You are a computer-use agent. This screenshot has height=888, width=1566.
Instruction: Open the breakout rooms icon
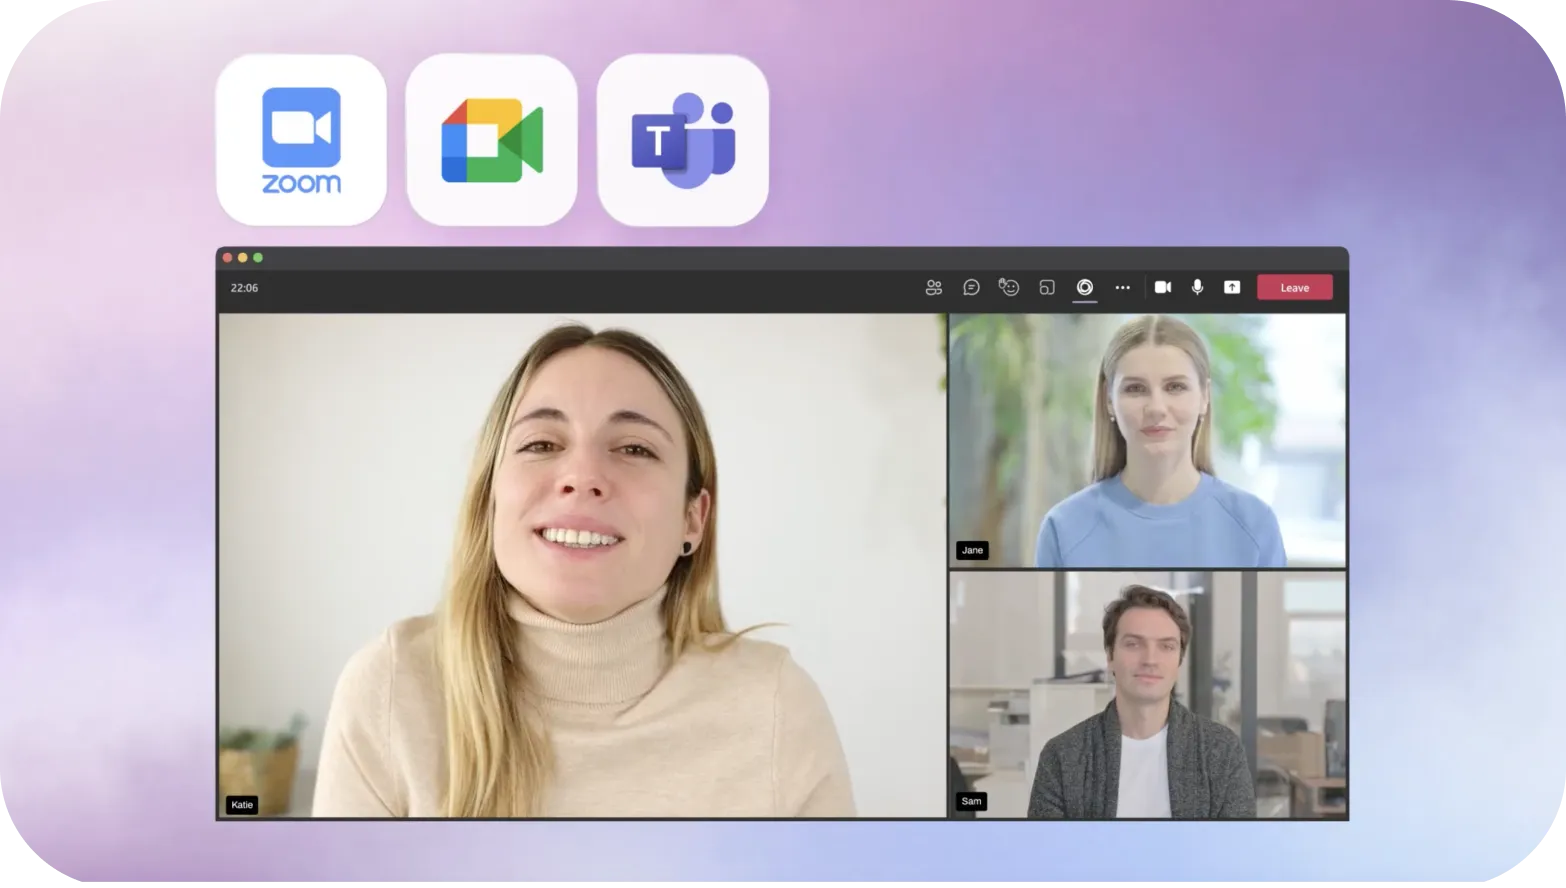pos(1046,287)
